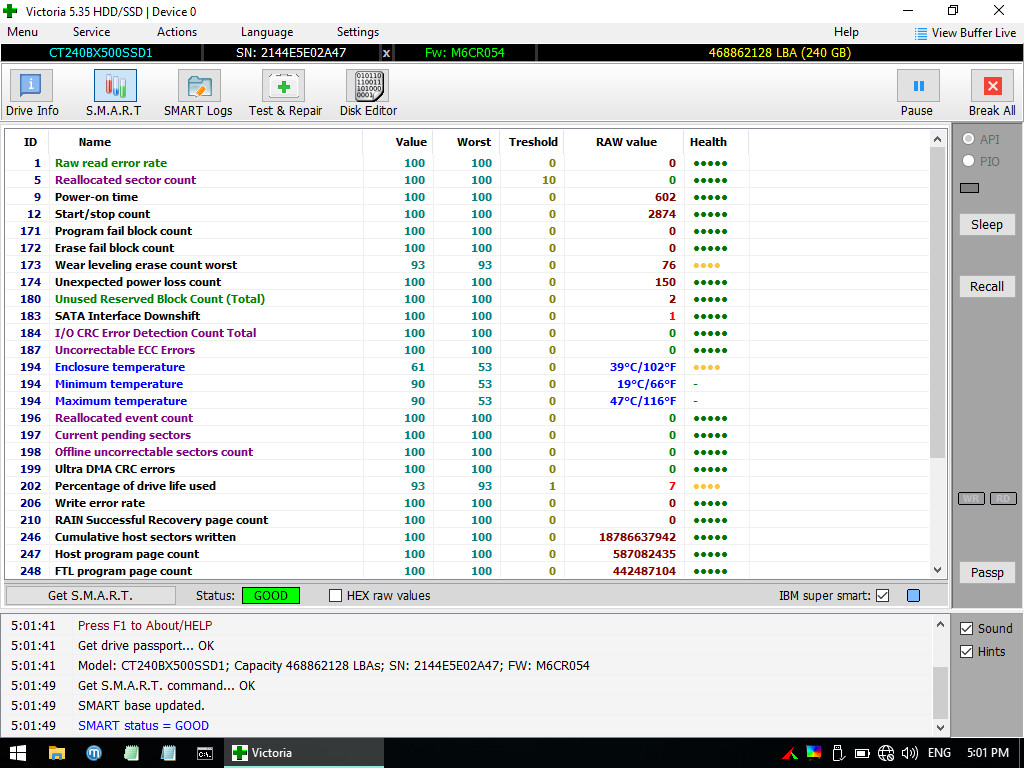Open the Test & Repair tool
This screenshot has width=1024, height=768.
pyautogui.click(x=285, y=93)
